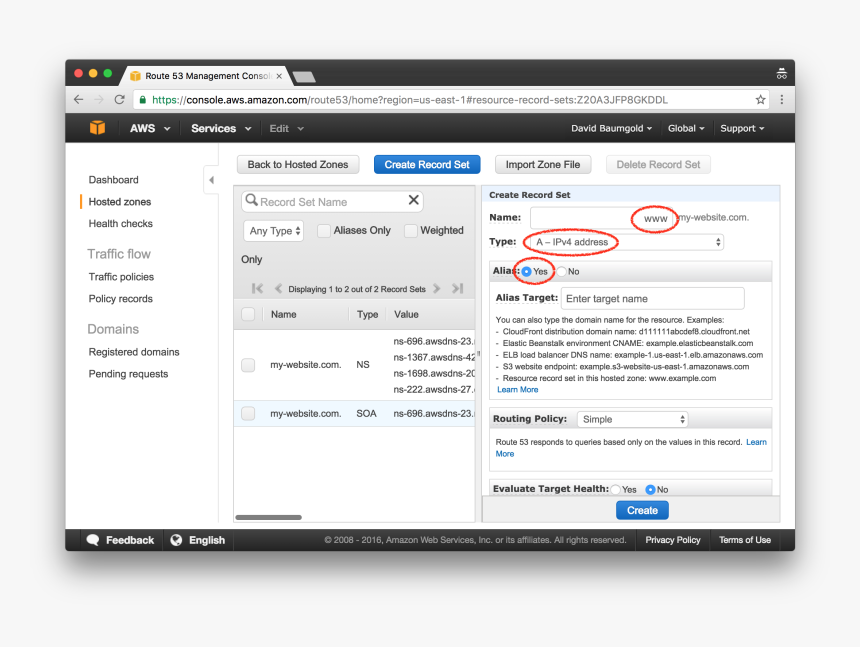Open Traffic policies in sidebar

[121, 277]
